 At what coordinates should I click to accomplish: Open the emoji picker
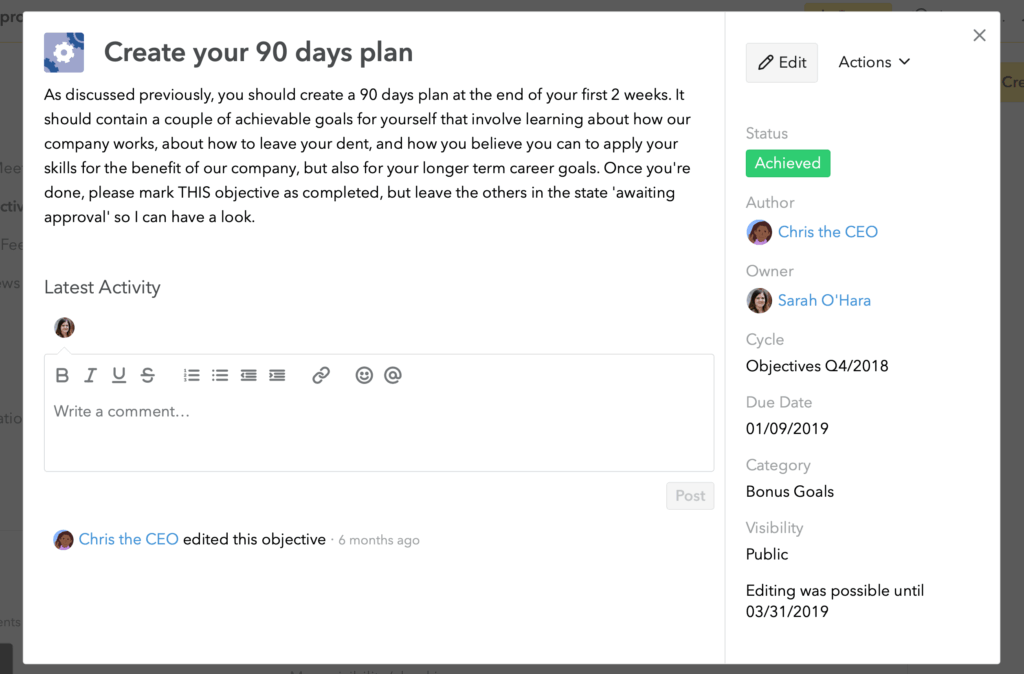(364, 375)
